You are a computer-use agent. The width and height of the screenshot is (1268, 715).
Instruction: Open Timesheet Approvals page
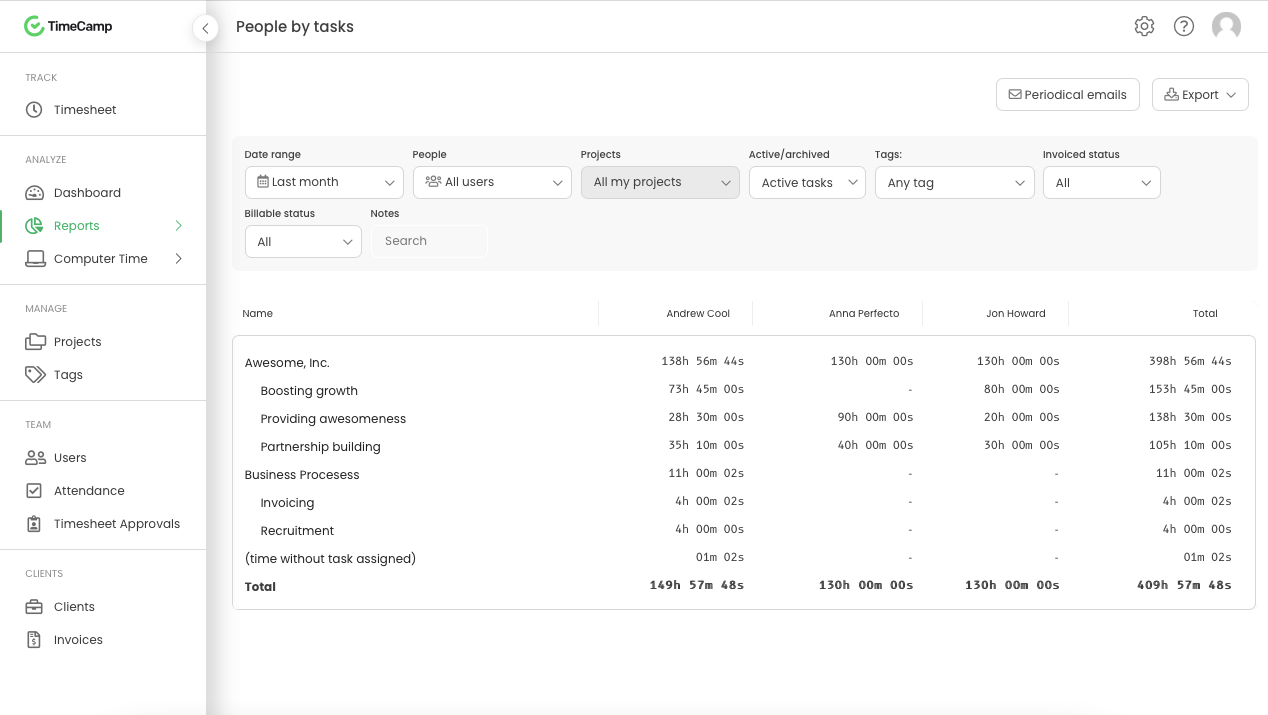tap(116, 524)
